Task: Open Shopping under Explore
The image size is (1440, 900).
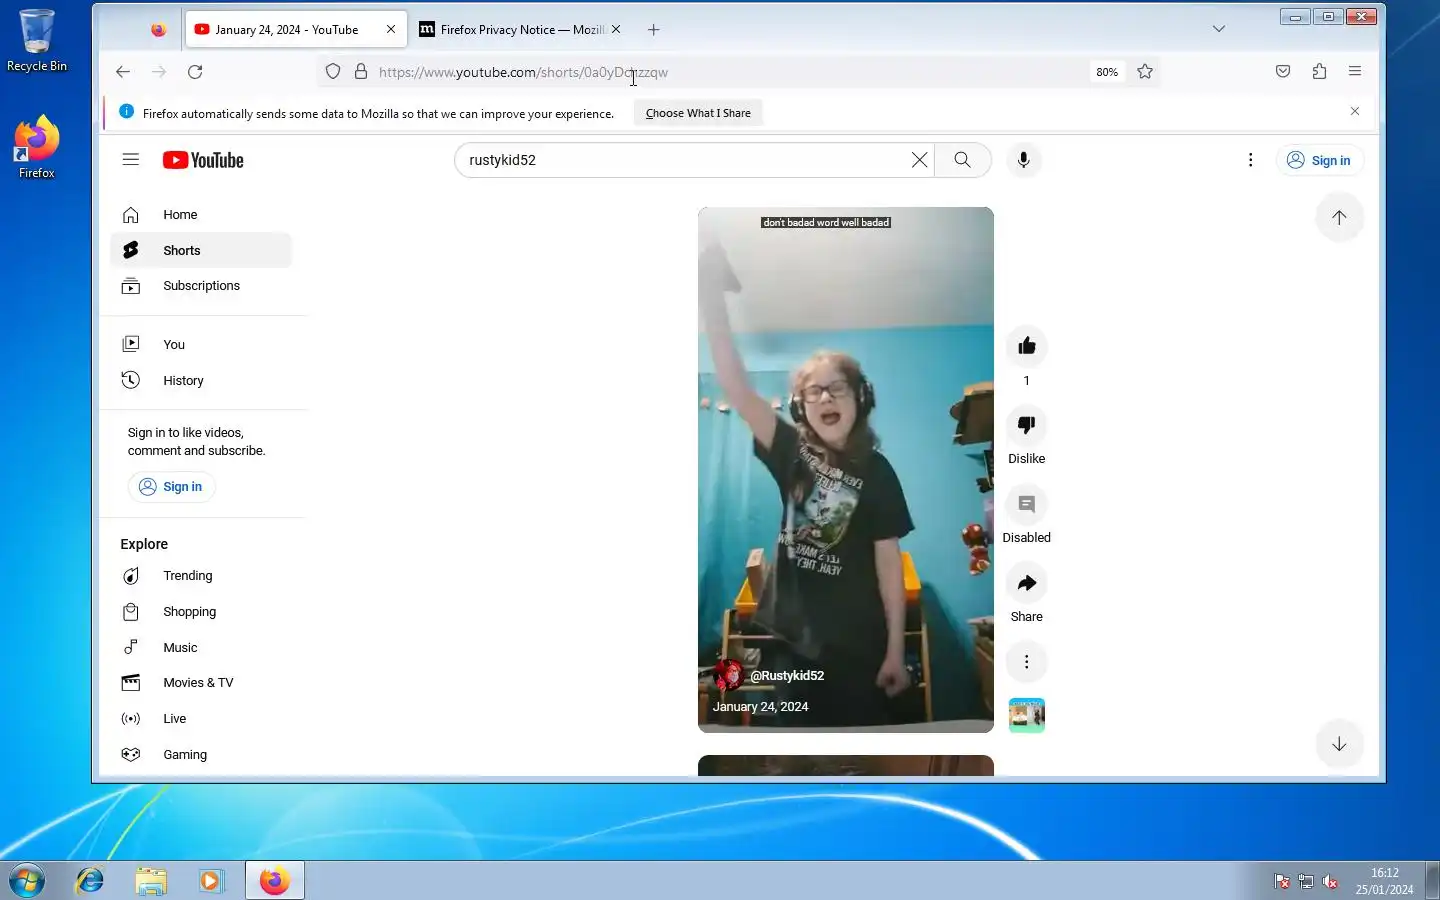Action: tap(201, 612)
